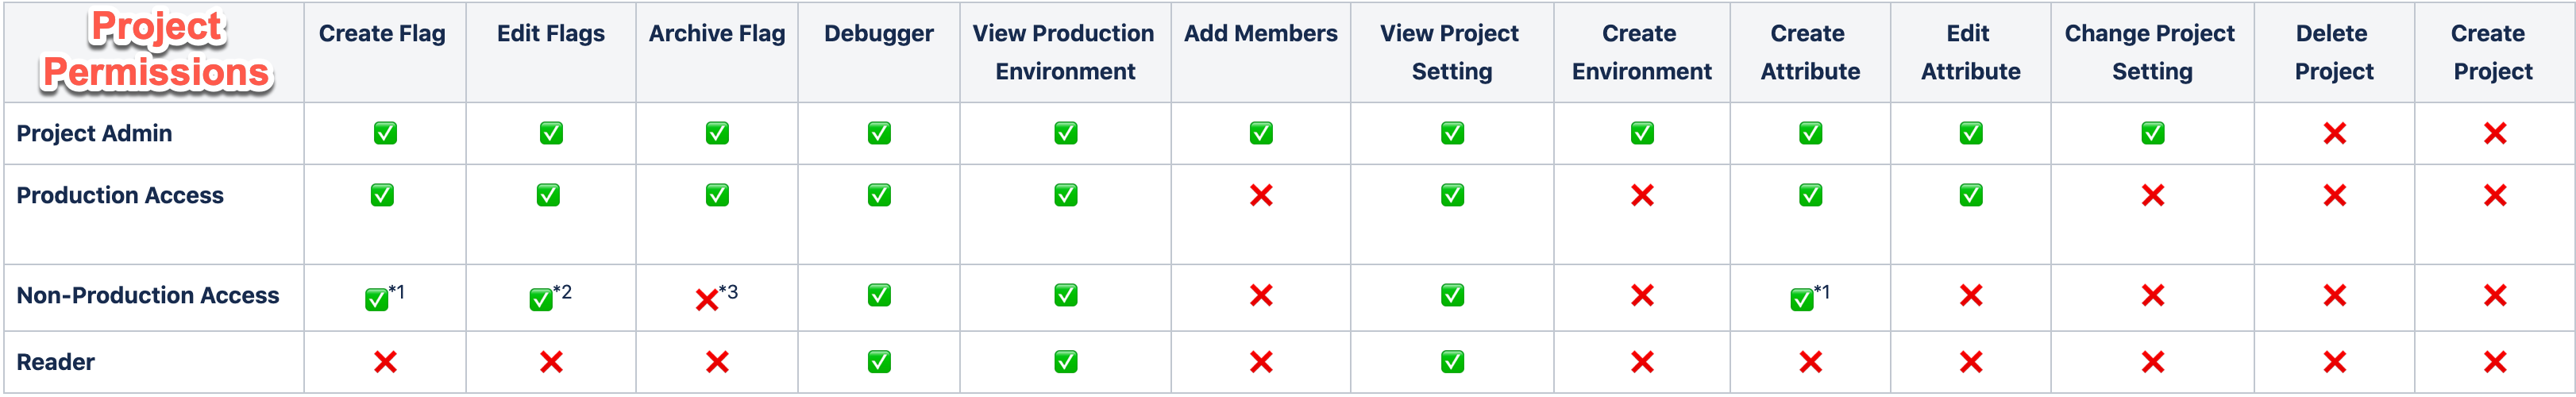The width and height of the screenshot is (2576, 397).
Task: Click the Create Flag column header
Action: 382,34
